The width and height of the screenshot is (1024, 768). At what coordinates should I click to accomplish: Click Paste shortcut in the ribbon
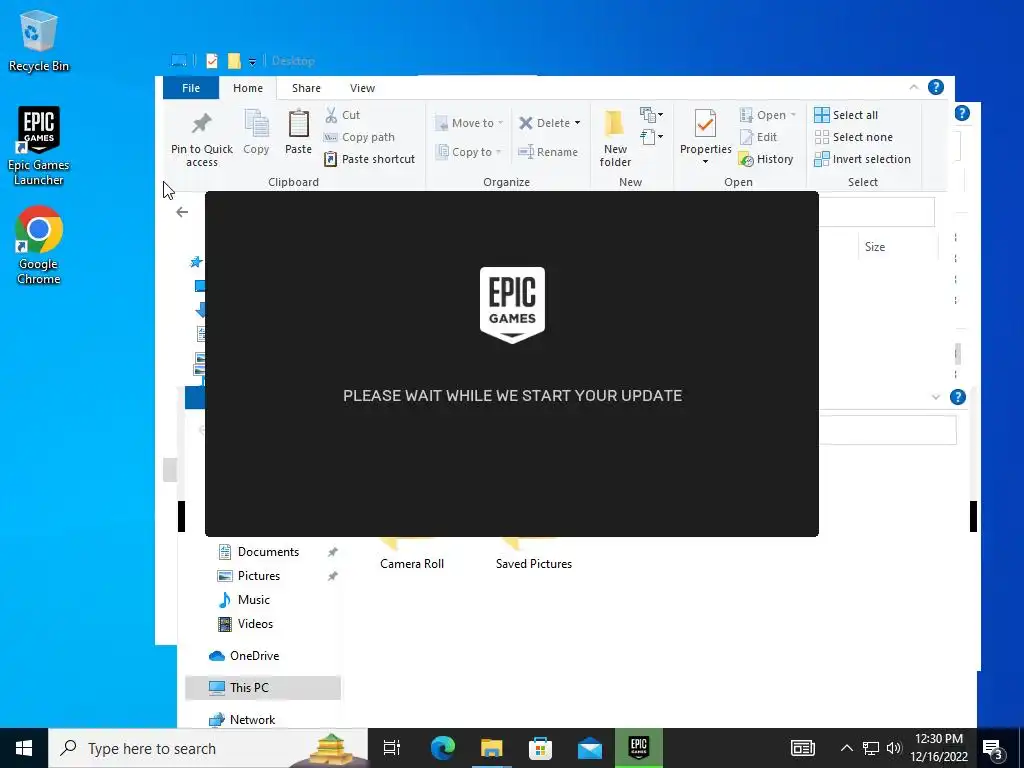370,159
